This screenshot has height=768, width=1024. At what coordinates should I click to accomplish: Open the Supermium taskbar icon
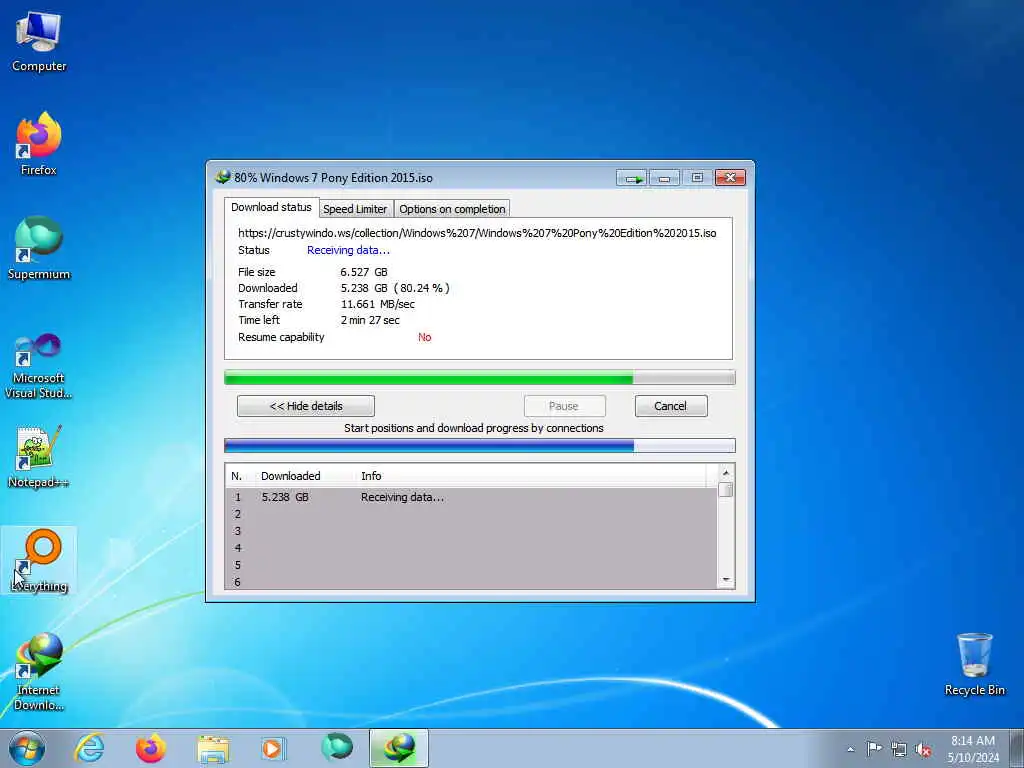point(337,747)
